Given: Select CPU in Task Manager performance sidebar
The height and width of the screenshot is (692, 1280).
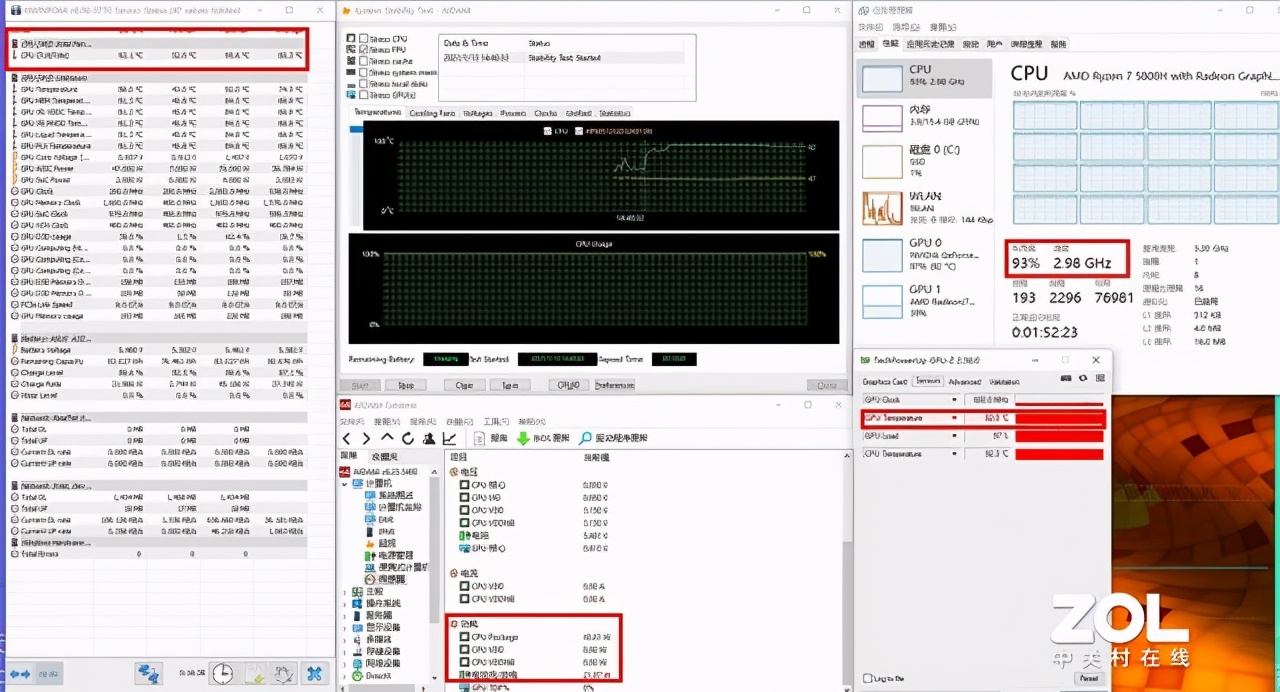Looking at the screenshot, I should pos(923,78).
